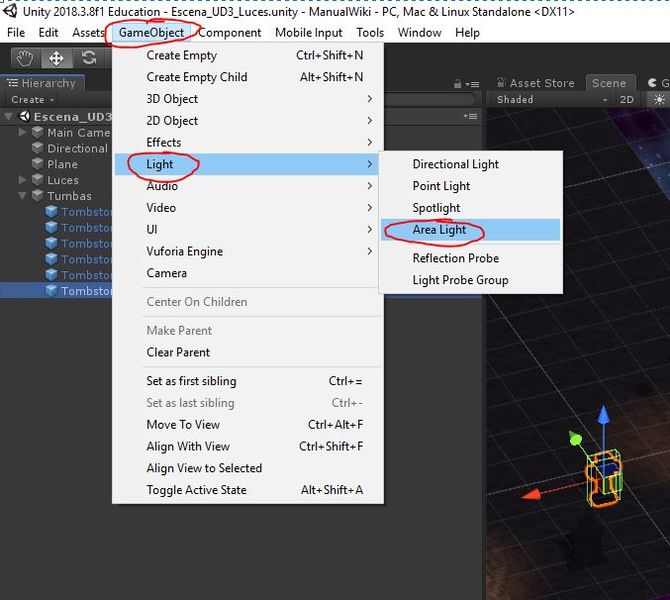Screen dimensions: 670x600
Task: Open the Create dropdown in Hierarchy
Action: [x=32, y=100]
